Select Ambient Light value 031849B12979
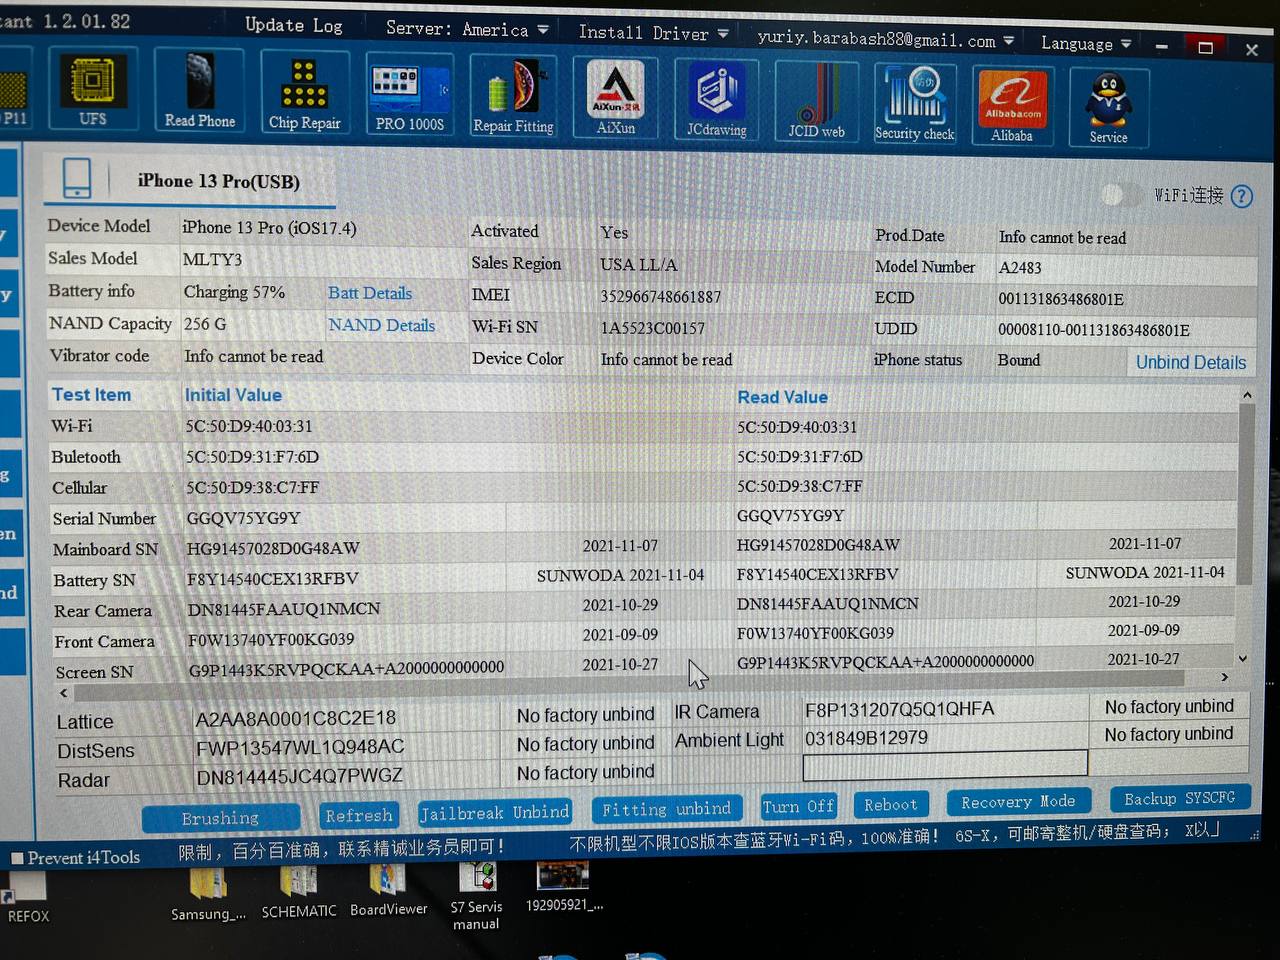Viewport: 1280px width, 960px height. click(866, 738)
